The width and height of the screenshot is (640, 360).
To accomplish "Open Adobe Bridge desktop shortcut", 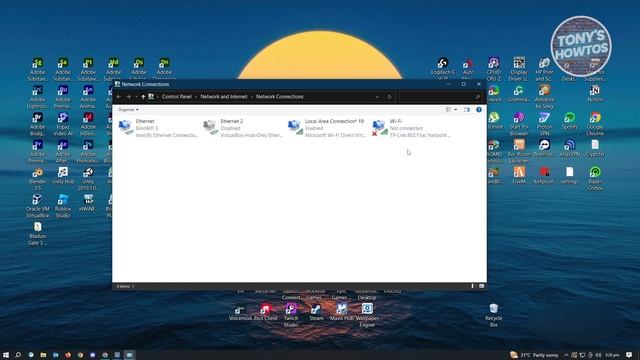I will coord(38,124).
